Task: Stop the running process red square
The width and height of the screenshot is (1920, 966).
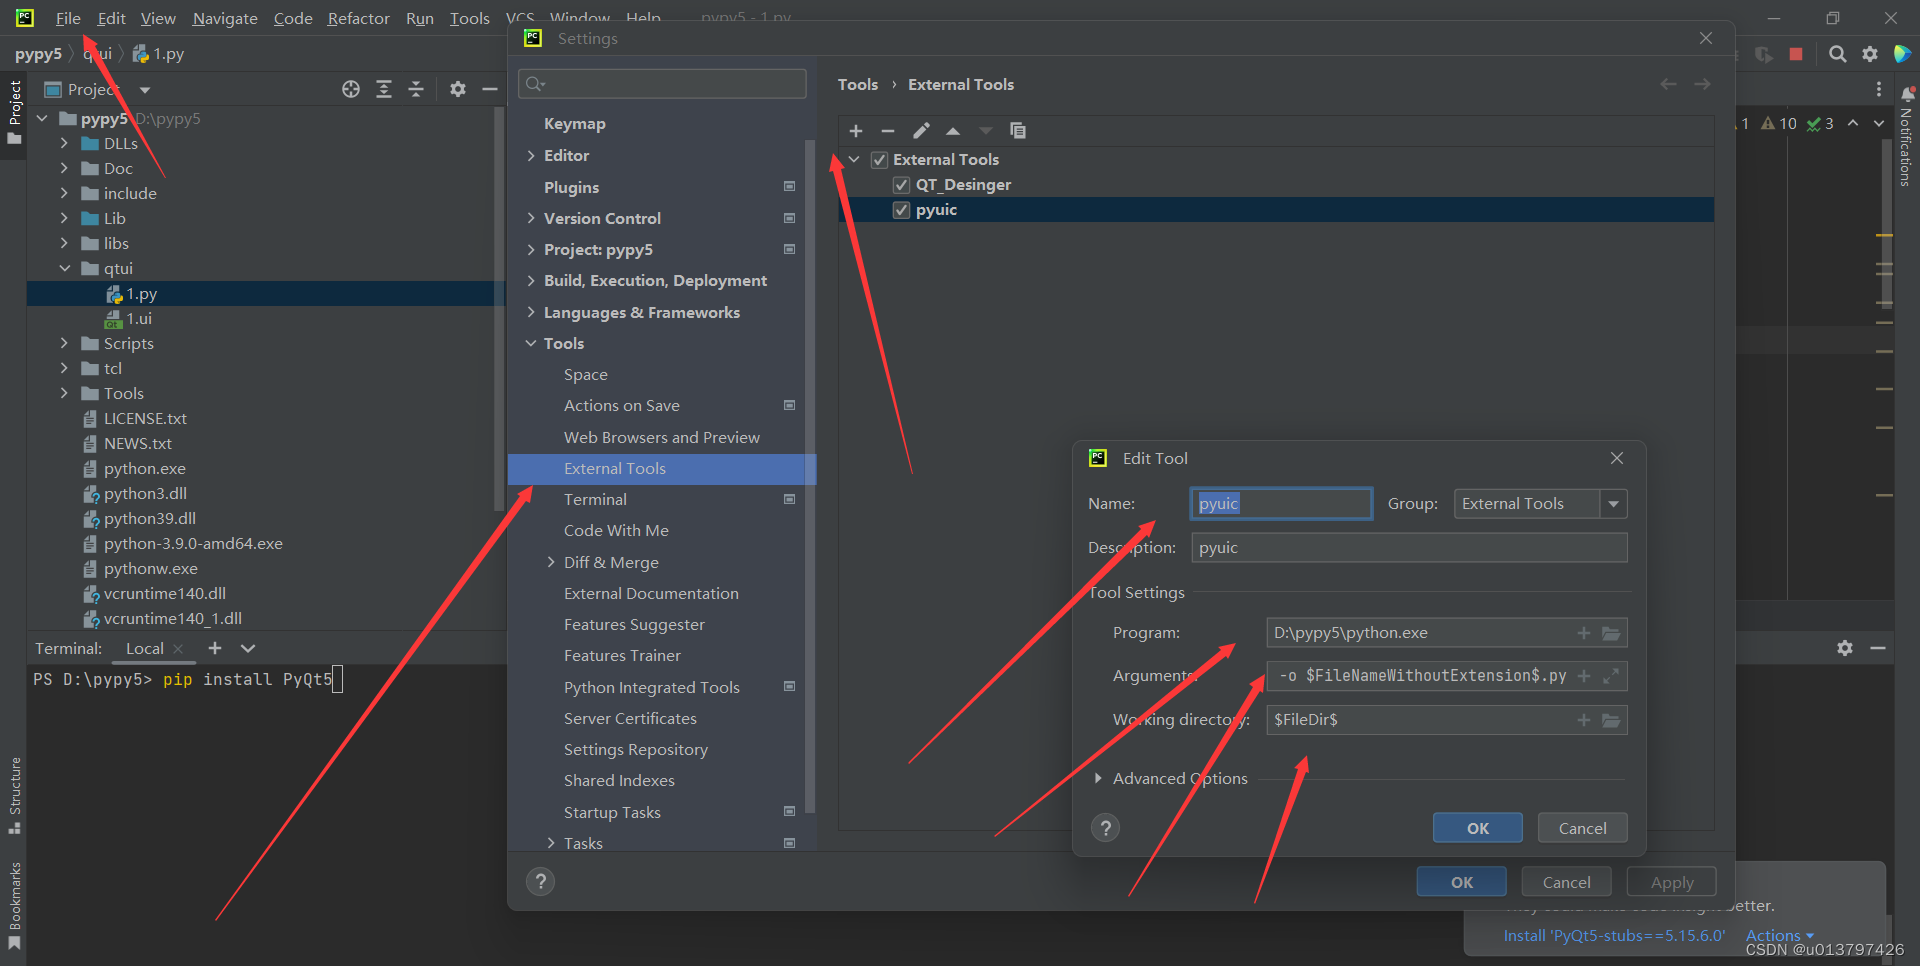Action: (x=1796, y=54)
